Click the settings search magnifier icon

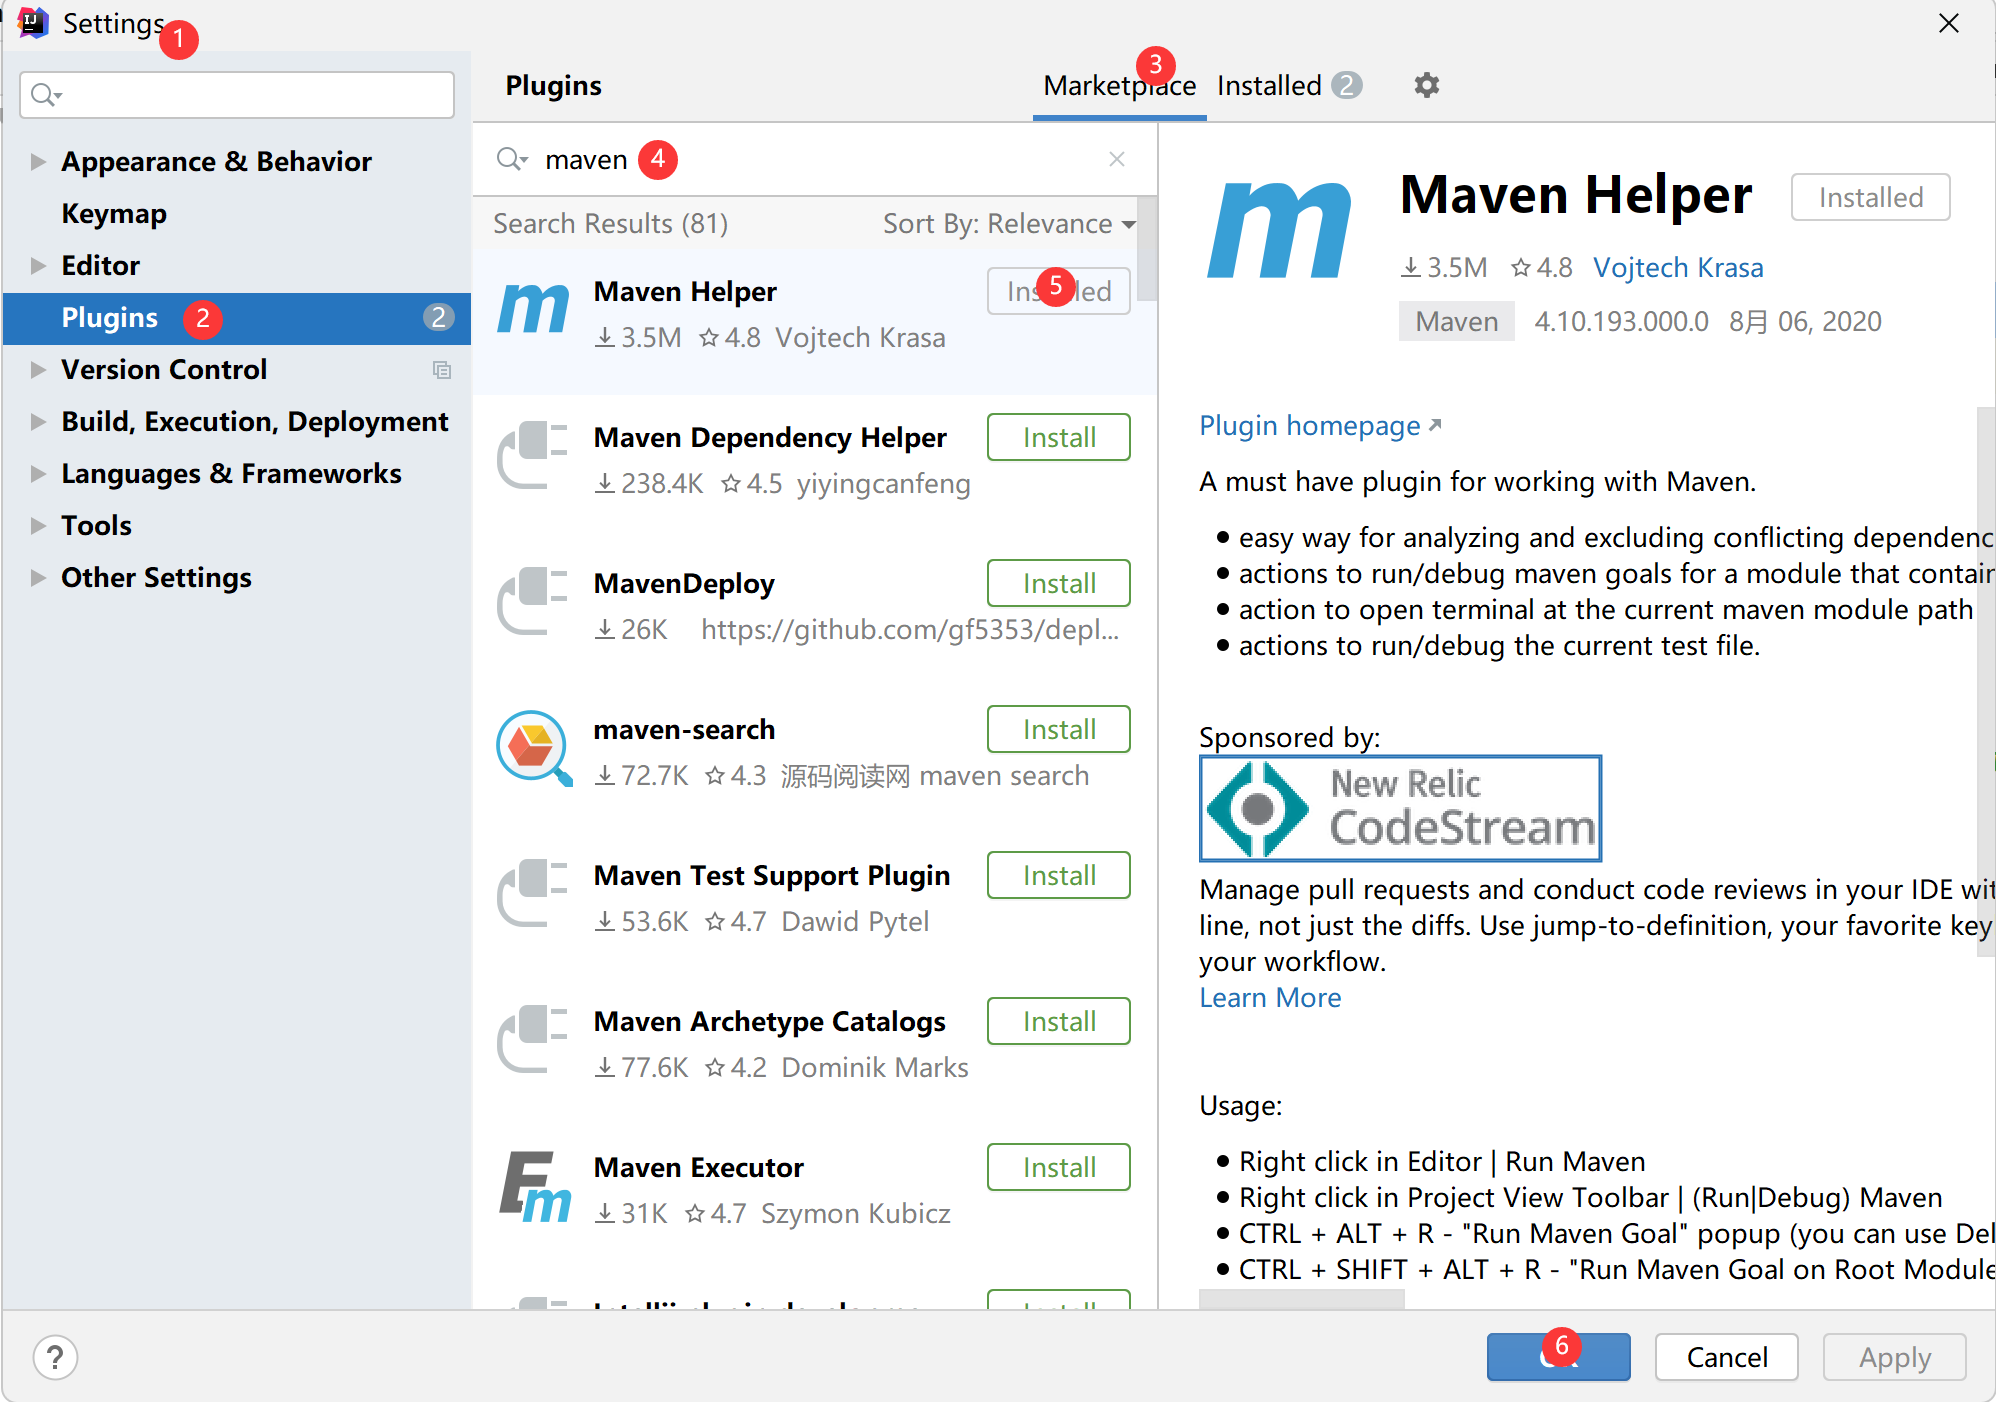point(46,95)
